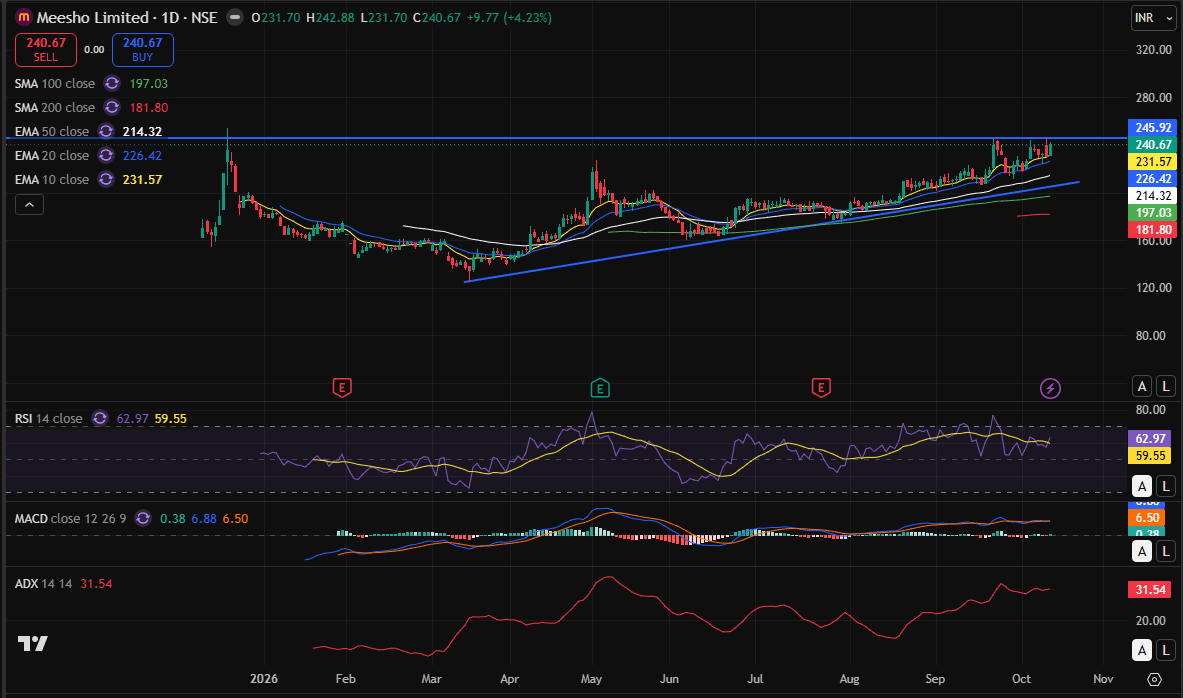The width and height of the screenshot is (1183, 698).
Task: Click the Nov label on time axis
Action: click(1103, 679)
